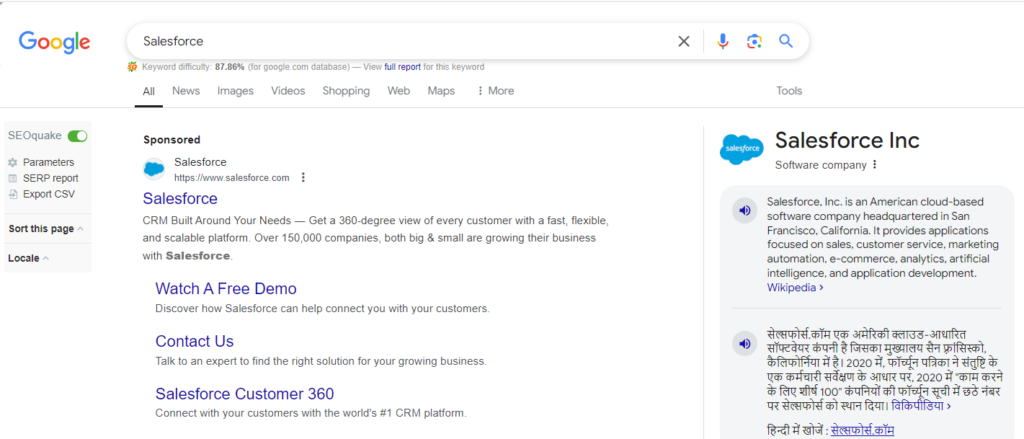
Task: Switch to the Web tab
Action: (398, 91)
